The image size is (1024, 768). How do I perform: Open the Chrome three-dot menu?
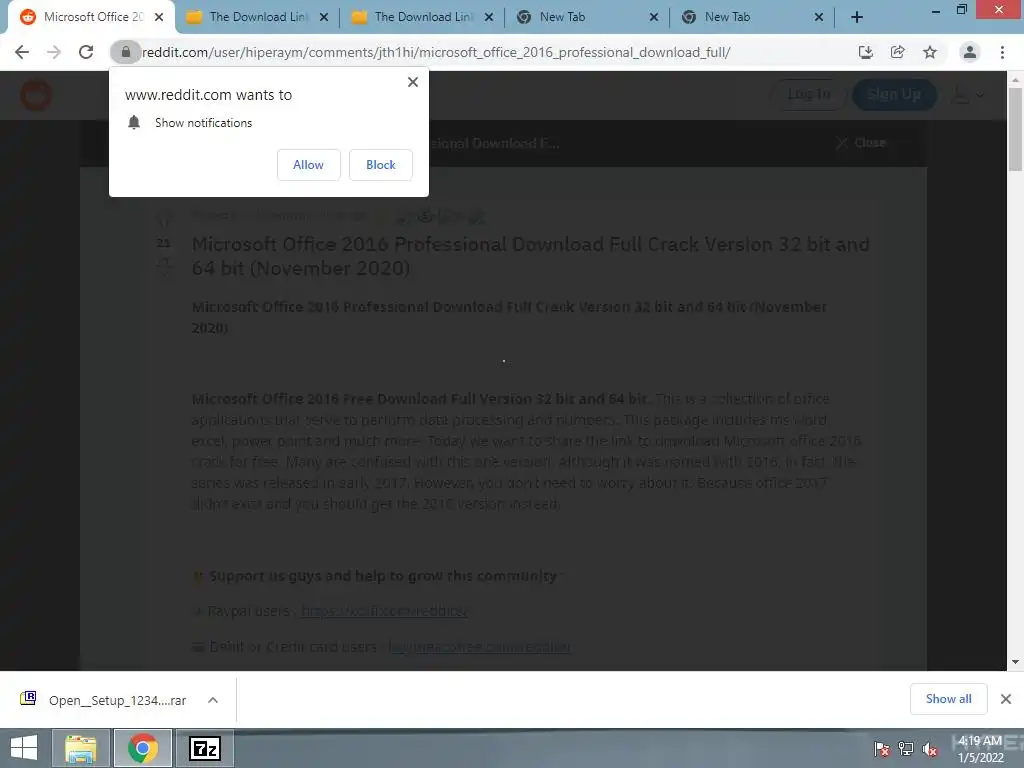pos(1002,52)
